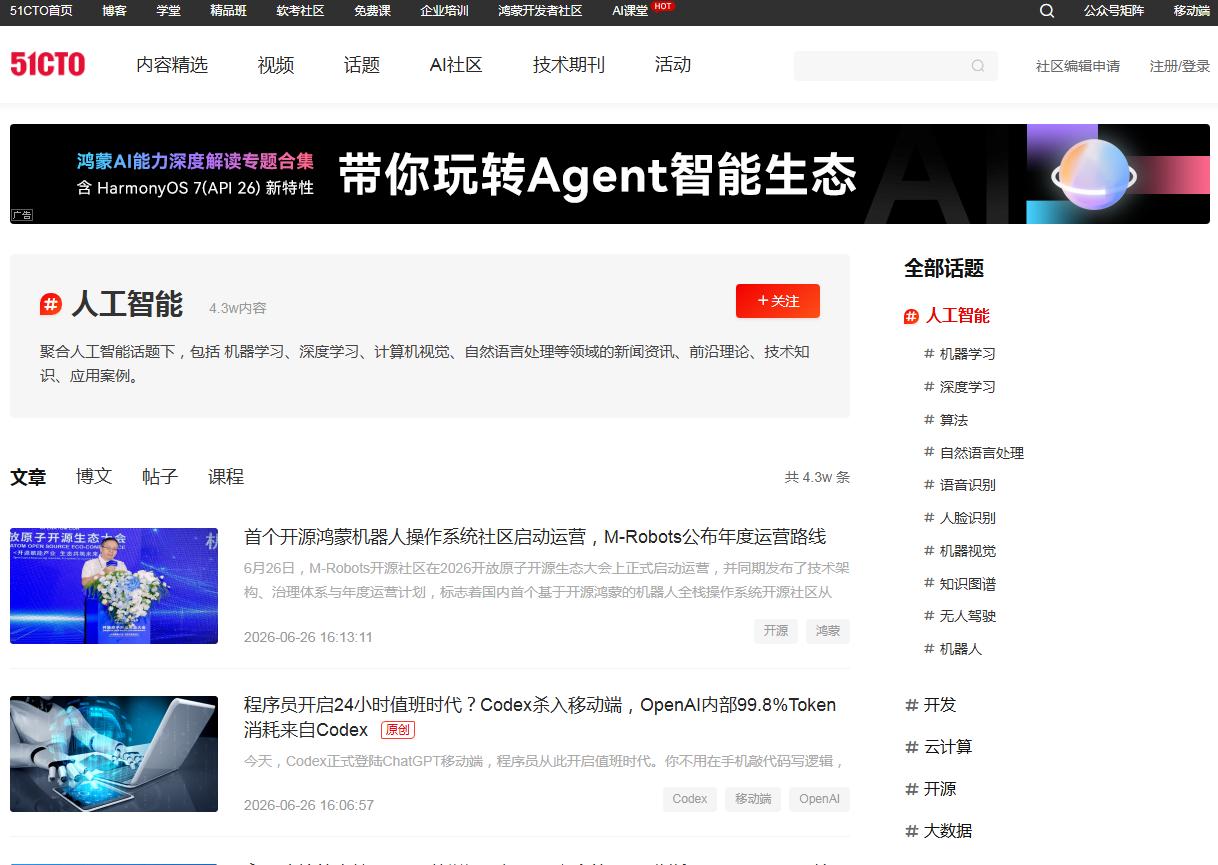Click the Codex tag
1218x865 pixels.
(690, 799)
